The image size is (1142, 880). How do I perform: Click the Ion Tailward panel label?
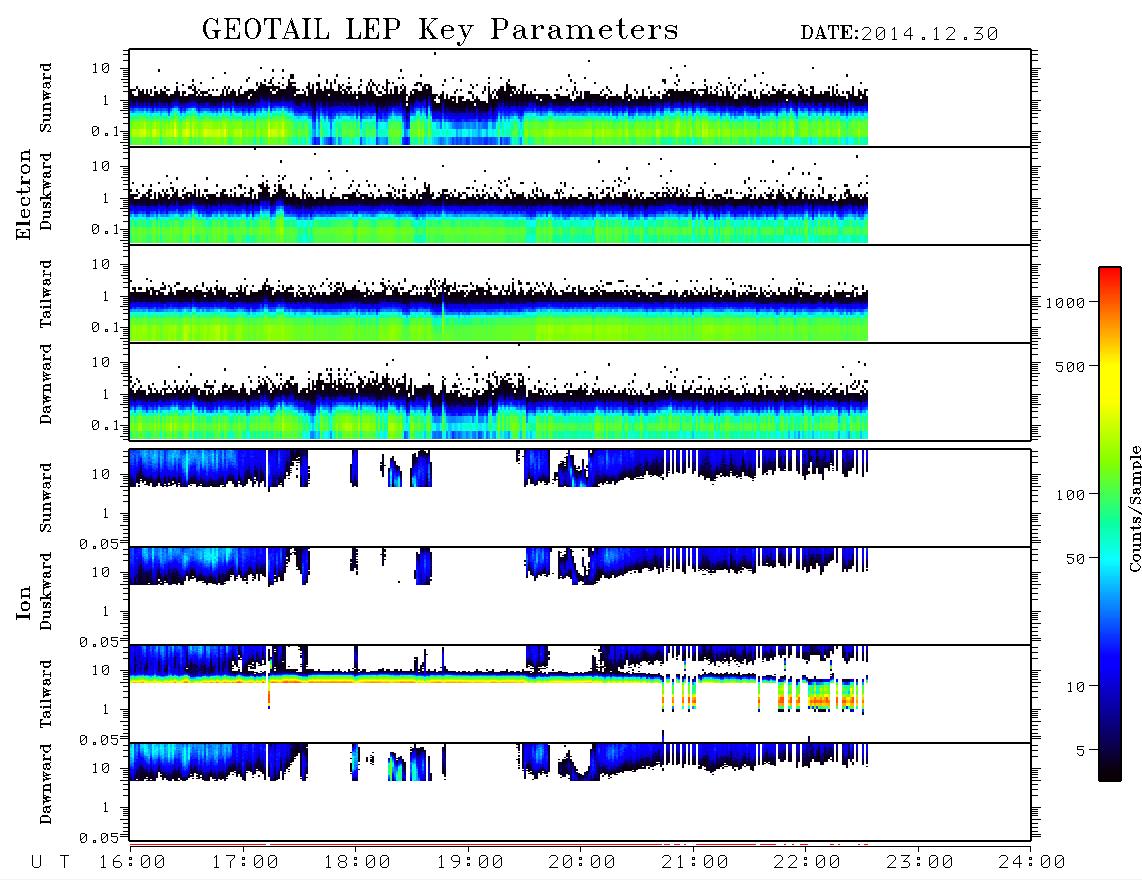(46, 694)
